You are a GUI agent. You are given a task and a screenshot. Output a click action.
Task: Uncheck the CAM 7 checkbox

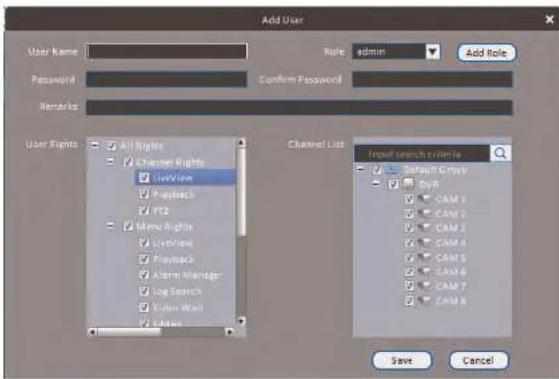409,286
